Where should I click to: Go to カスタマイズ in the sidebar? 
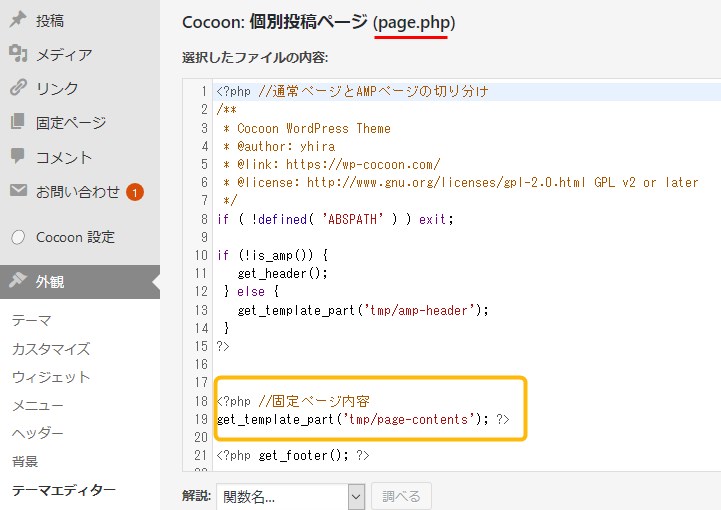click(50, 349)
